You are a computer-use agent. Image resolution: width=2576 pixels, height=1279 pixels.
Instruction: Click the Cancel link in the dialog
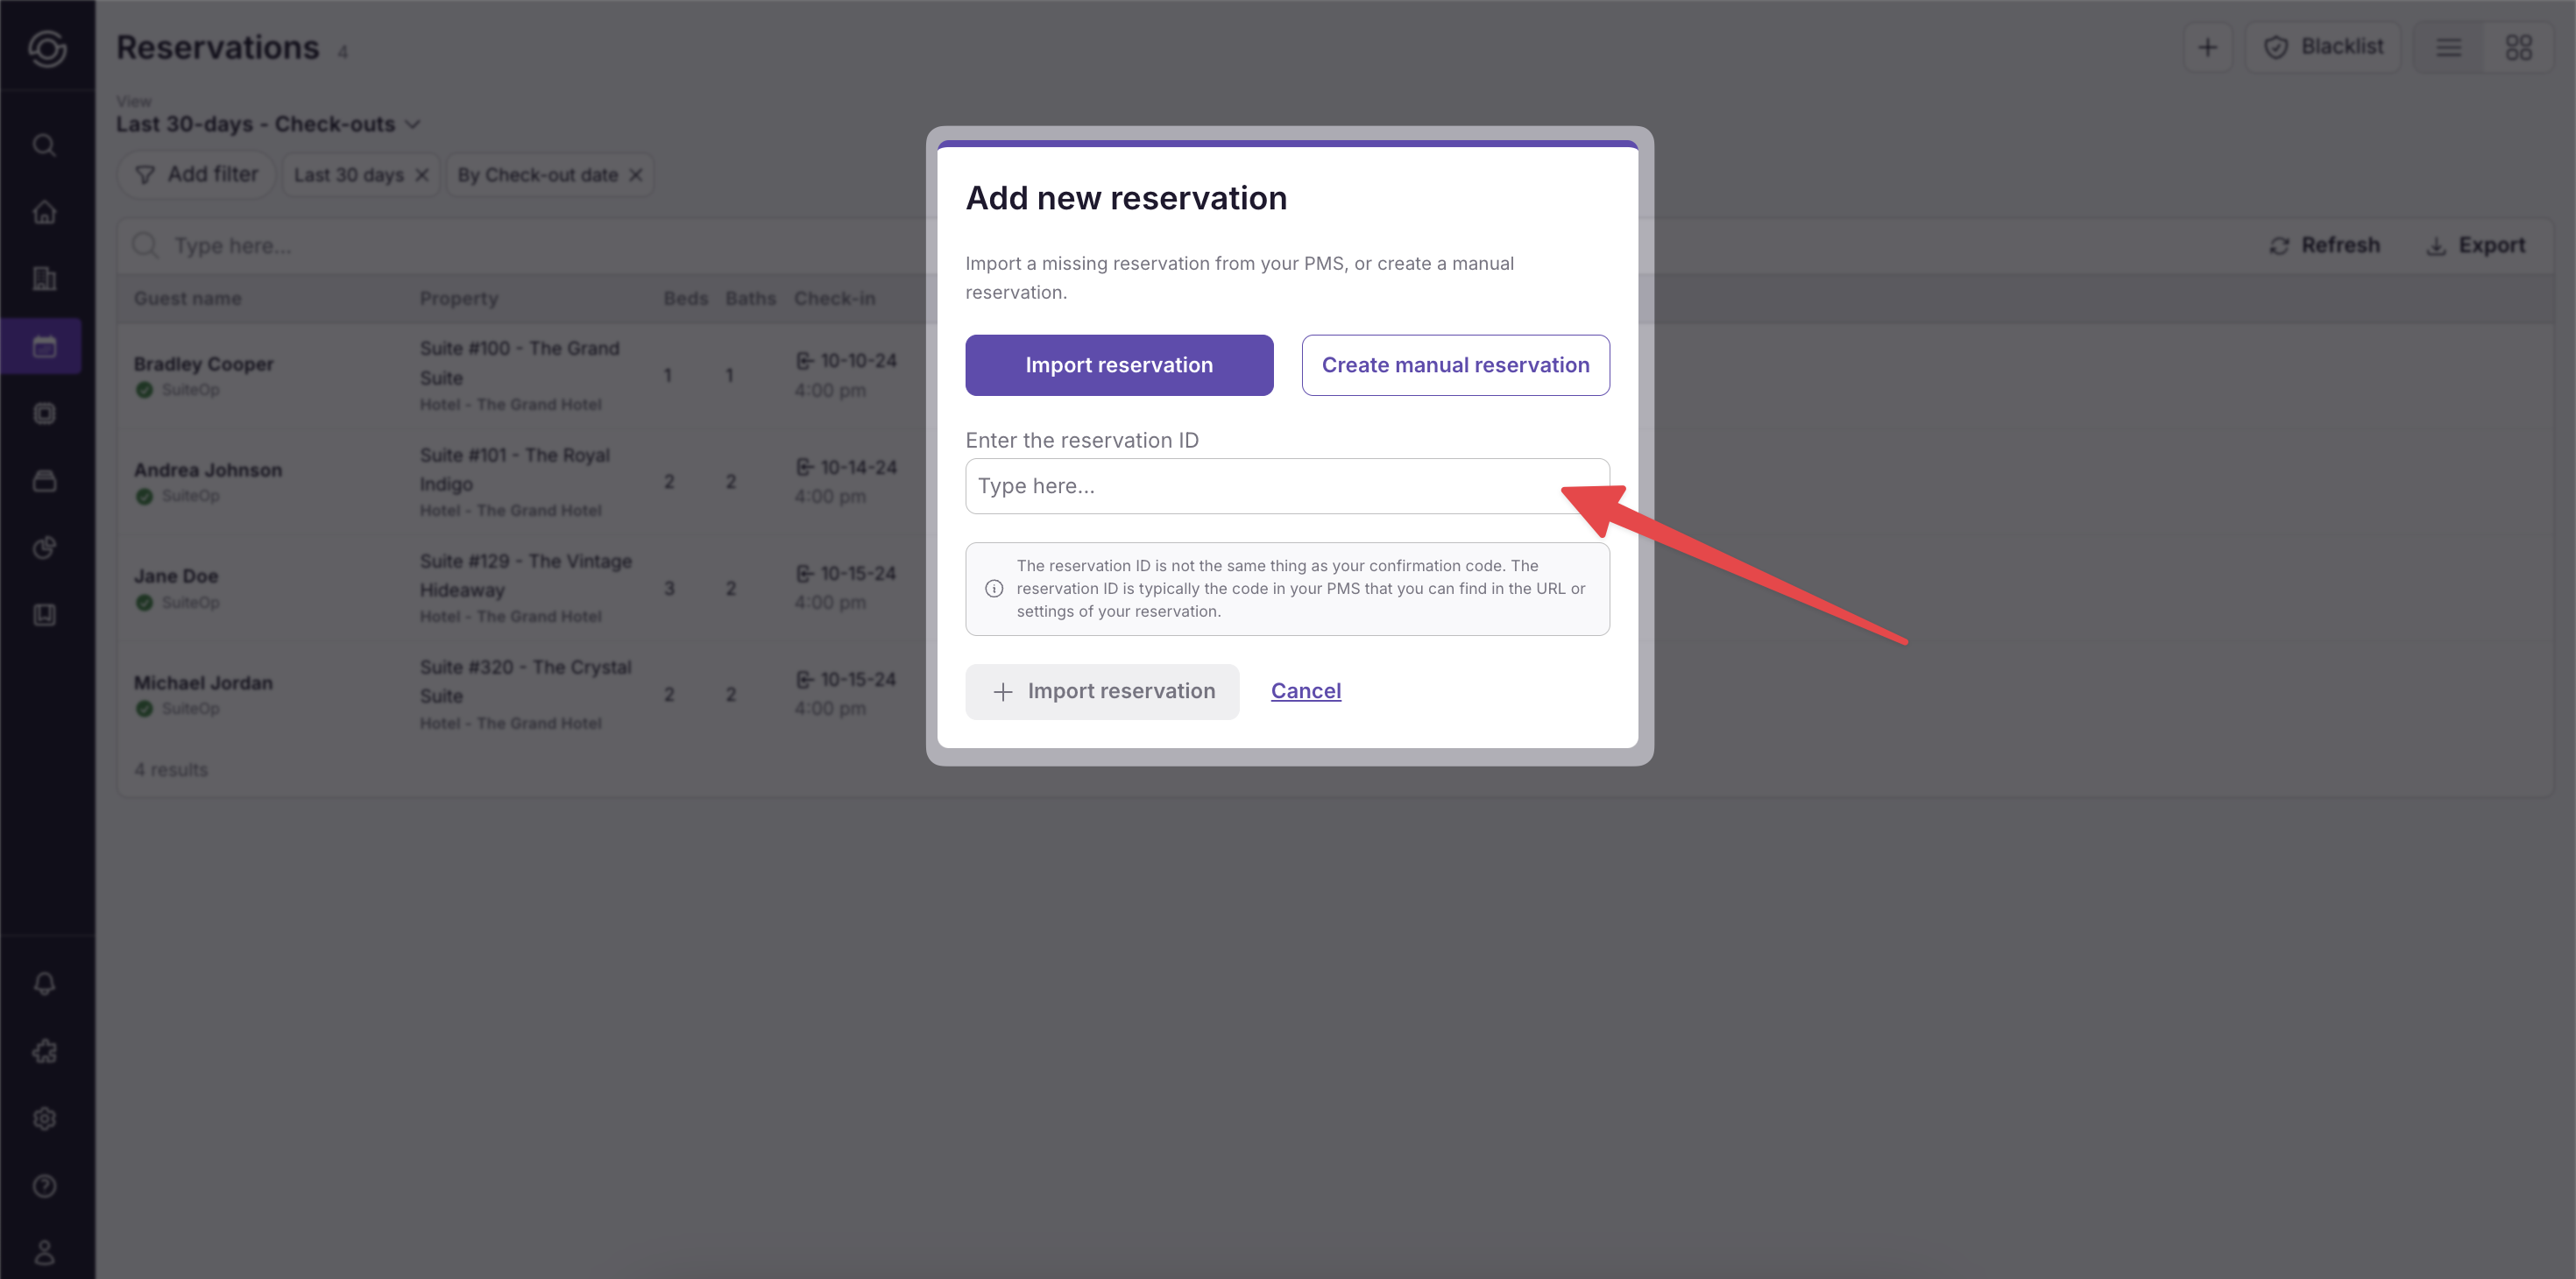pyautogui.click(x=1305, y=691)
